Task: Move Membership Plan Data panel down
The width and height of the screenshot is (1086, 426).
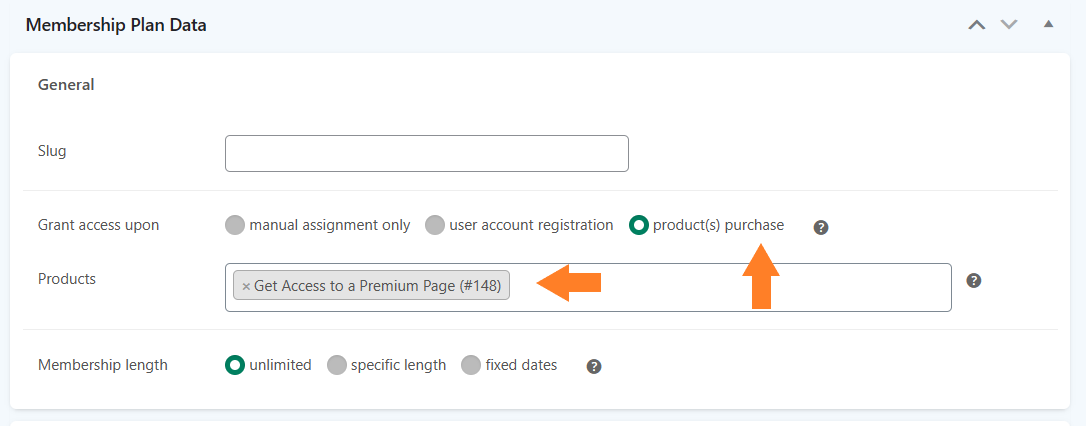Action: pos(1009,25)
